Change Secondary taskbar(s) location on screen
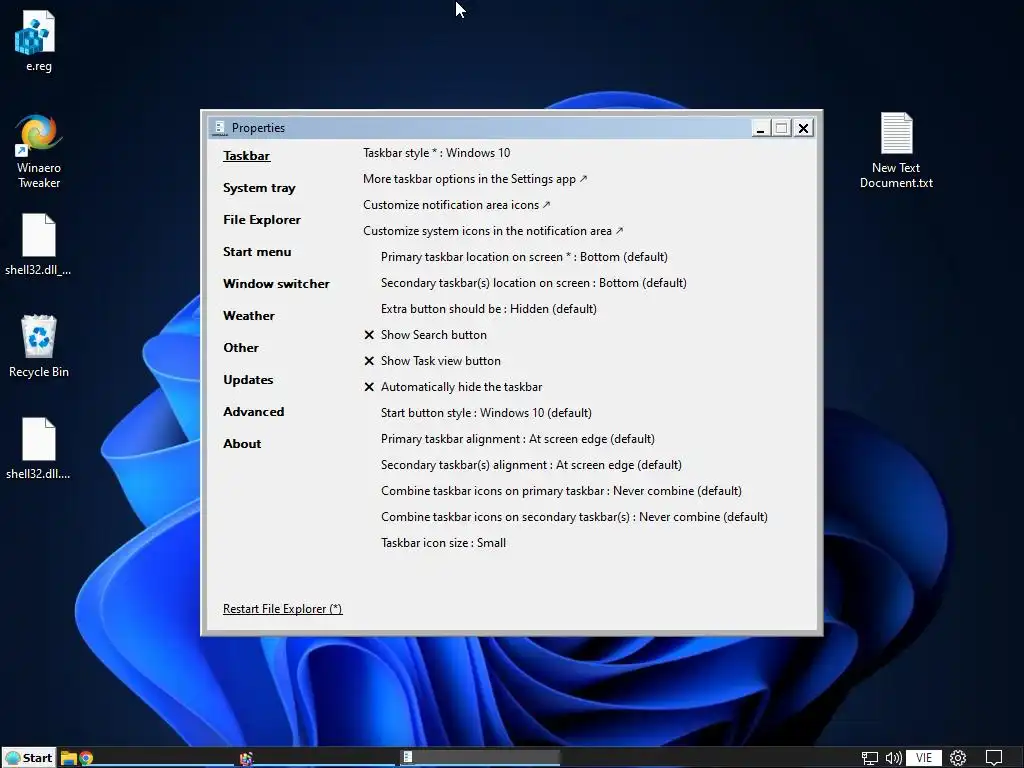 534,283
